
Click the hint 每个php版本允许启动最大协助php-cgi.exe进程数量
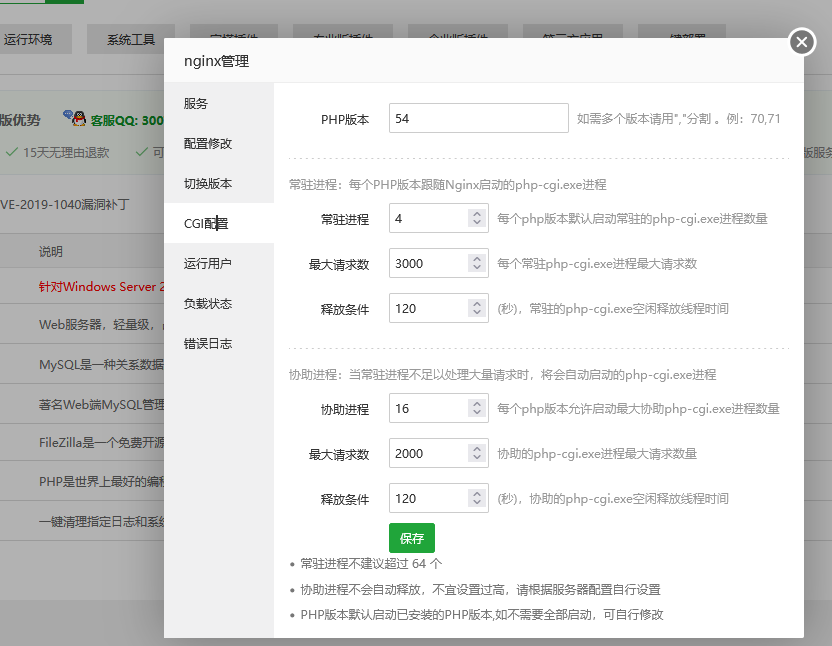point(638,409)
